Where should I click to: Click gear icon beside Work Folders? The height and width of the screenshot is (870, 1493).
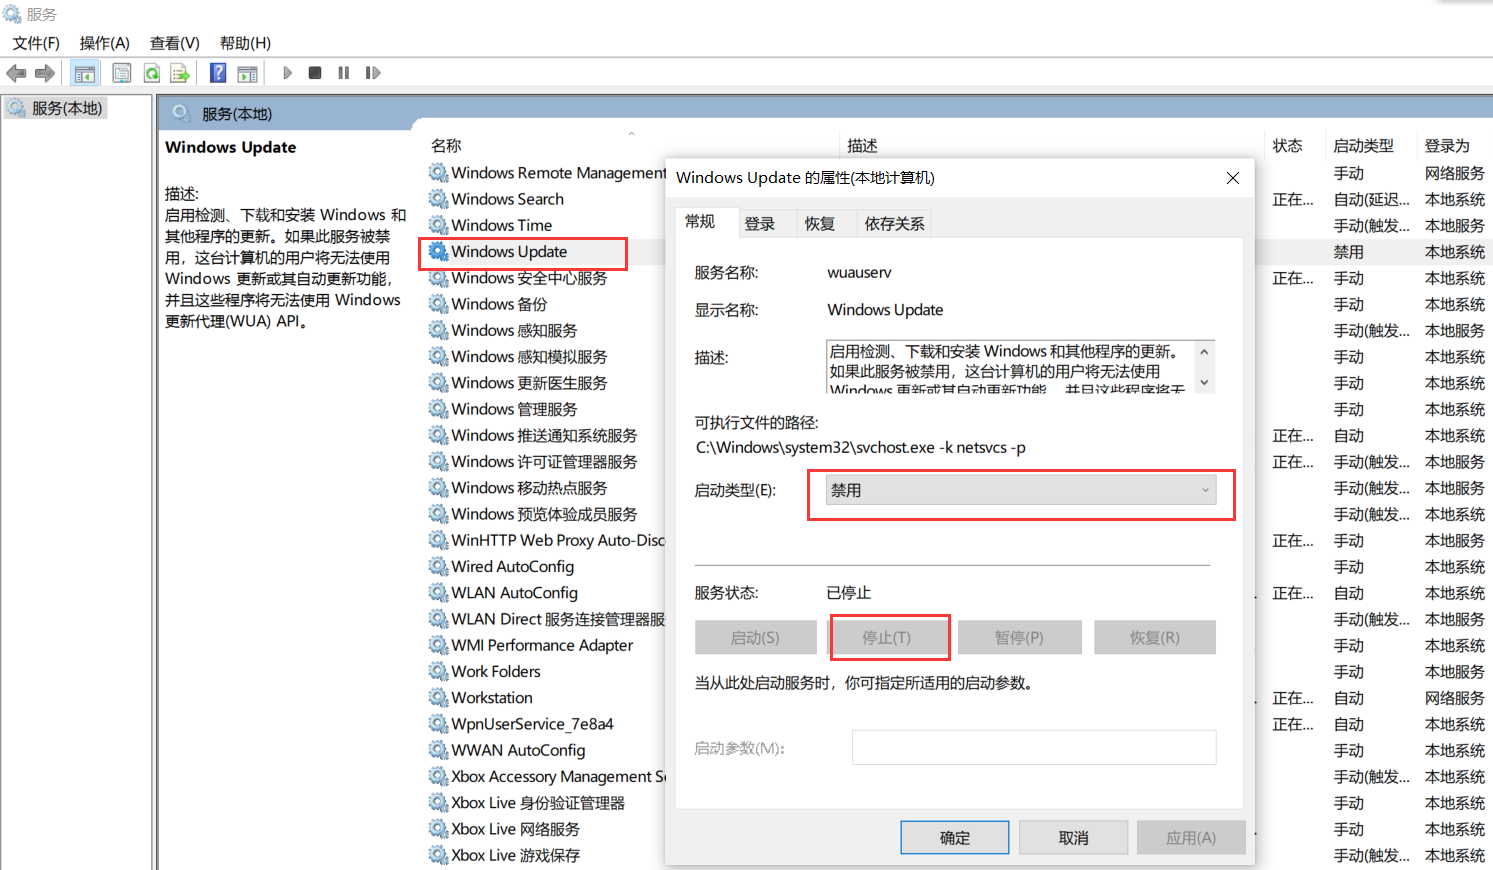click(x=438, y=671)
